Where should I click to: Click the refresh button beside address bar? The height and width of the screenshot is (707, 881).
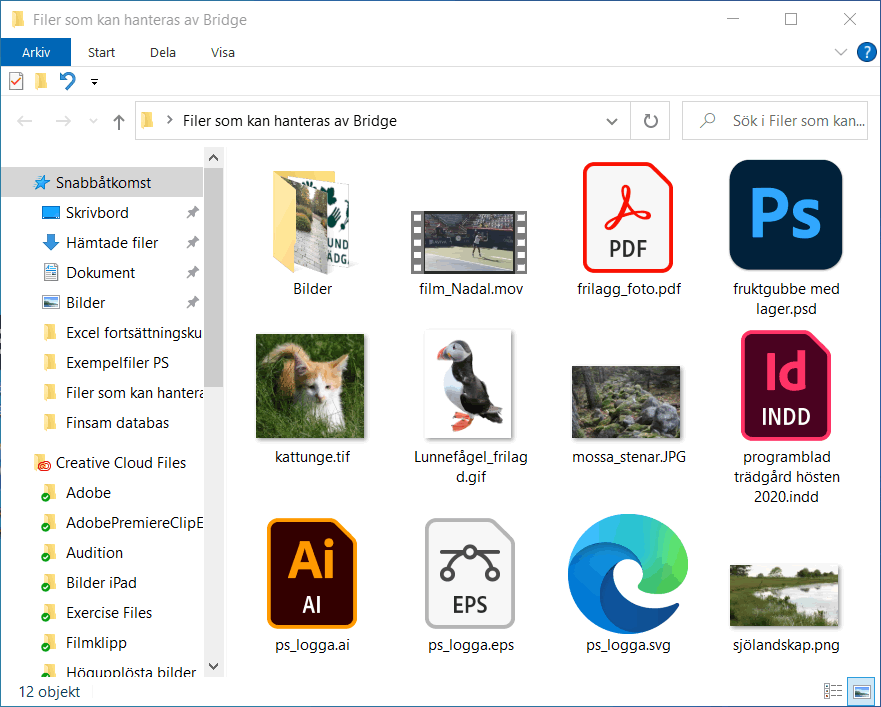coord(650,121)
